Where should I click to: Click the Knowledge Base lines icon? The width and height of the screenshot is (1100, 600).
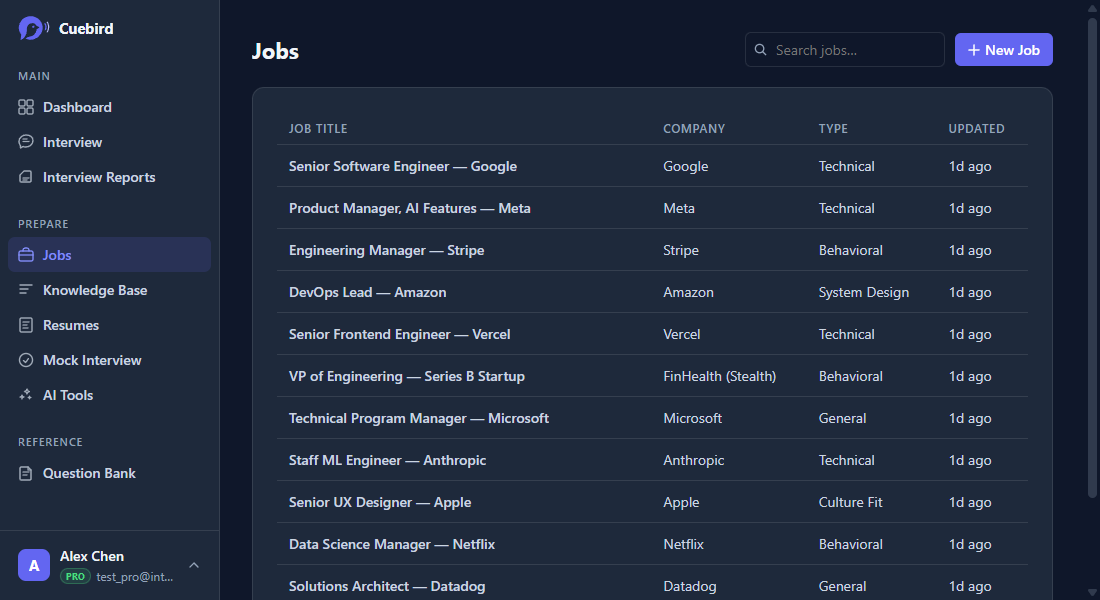[x=26, y=290]
